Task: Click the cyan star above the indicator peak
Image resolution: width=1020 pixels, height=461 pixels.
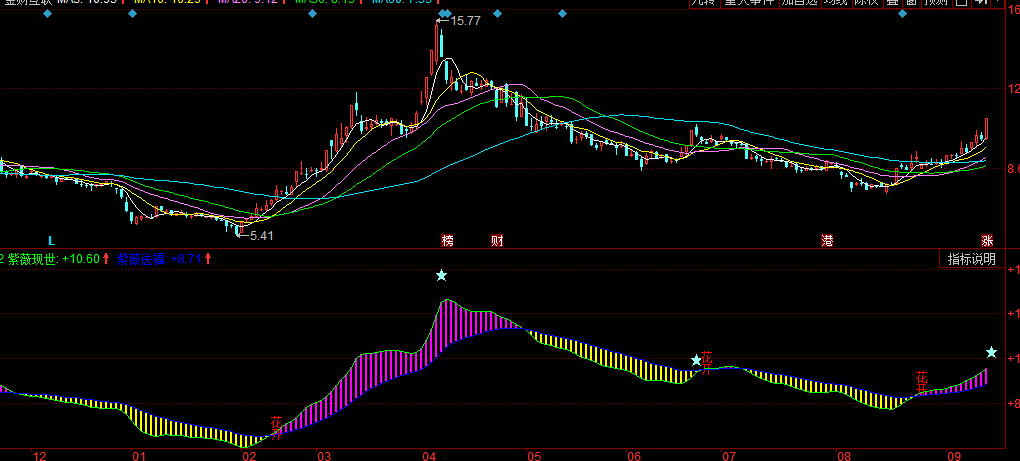Action: click(441, 275)
